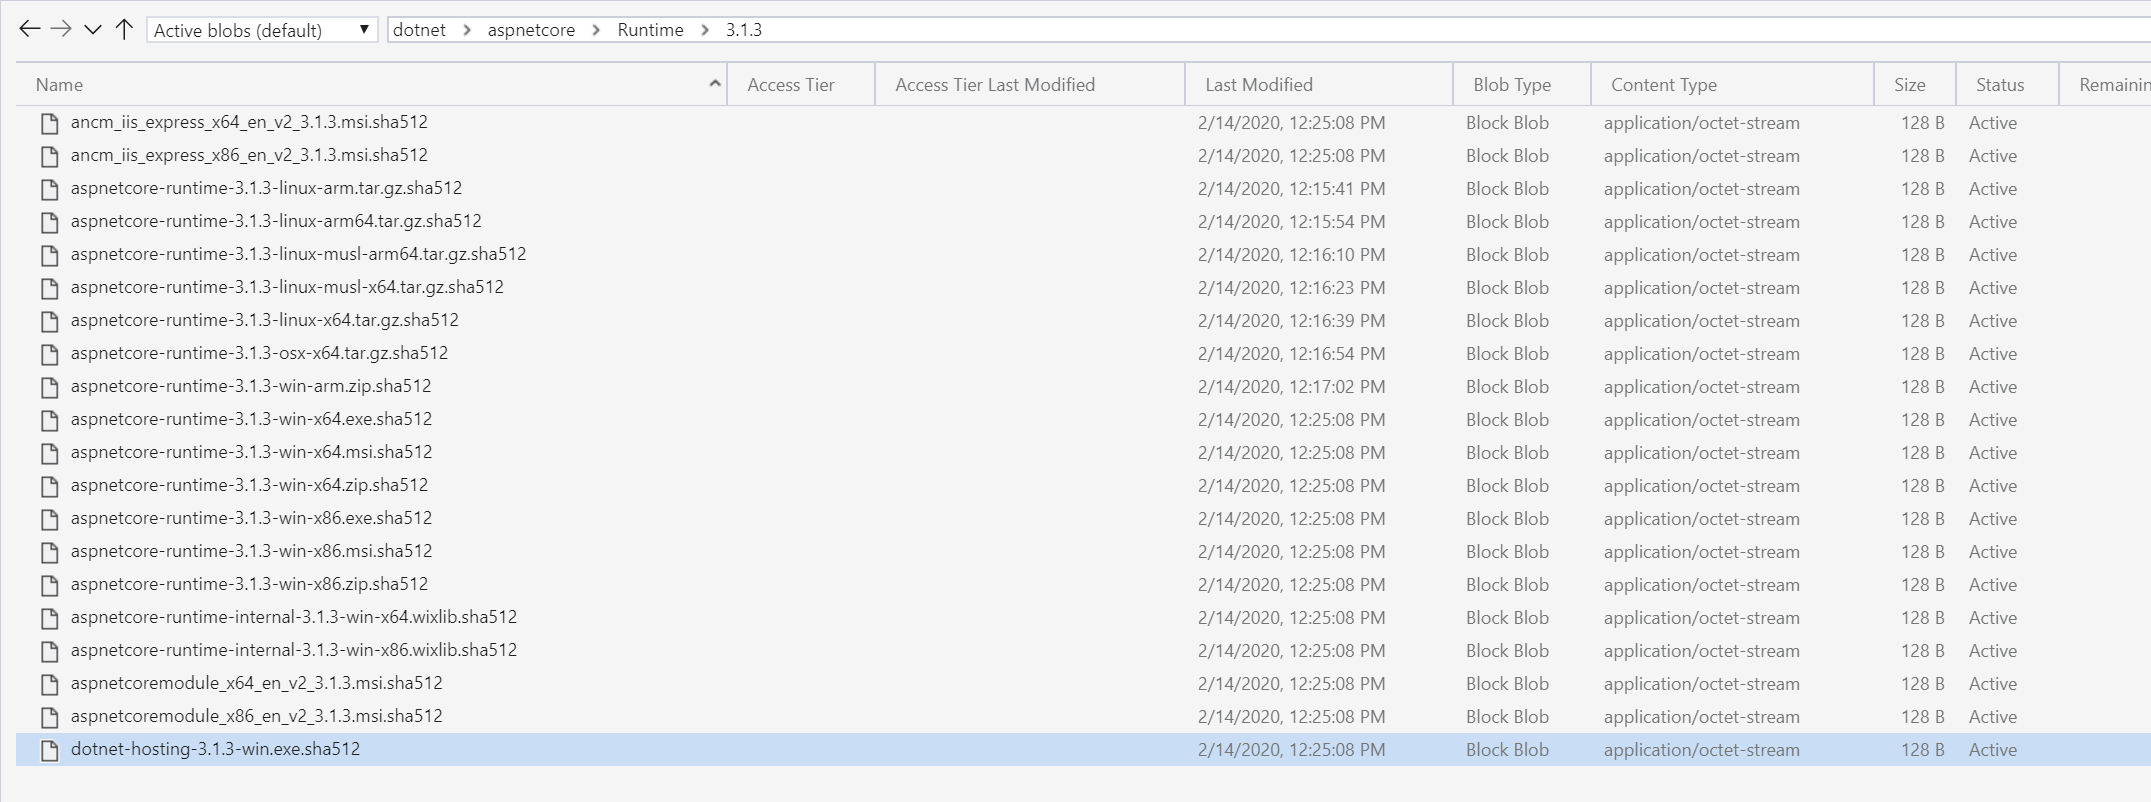The height and width of the screenshot is (802, 2151).
Task: Select blob name aspnetcore-runtime-3.1.3-linux-musl-x64.tar.gz.sha512
Action: click(287, 287)
